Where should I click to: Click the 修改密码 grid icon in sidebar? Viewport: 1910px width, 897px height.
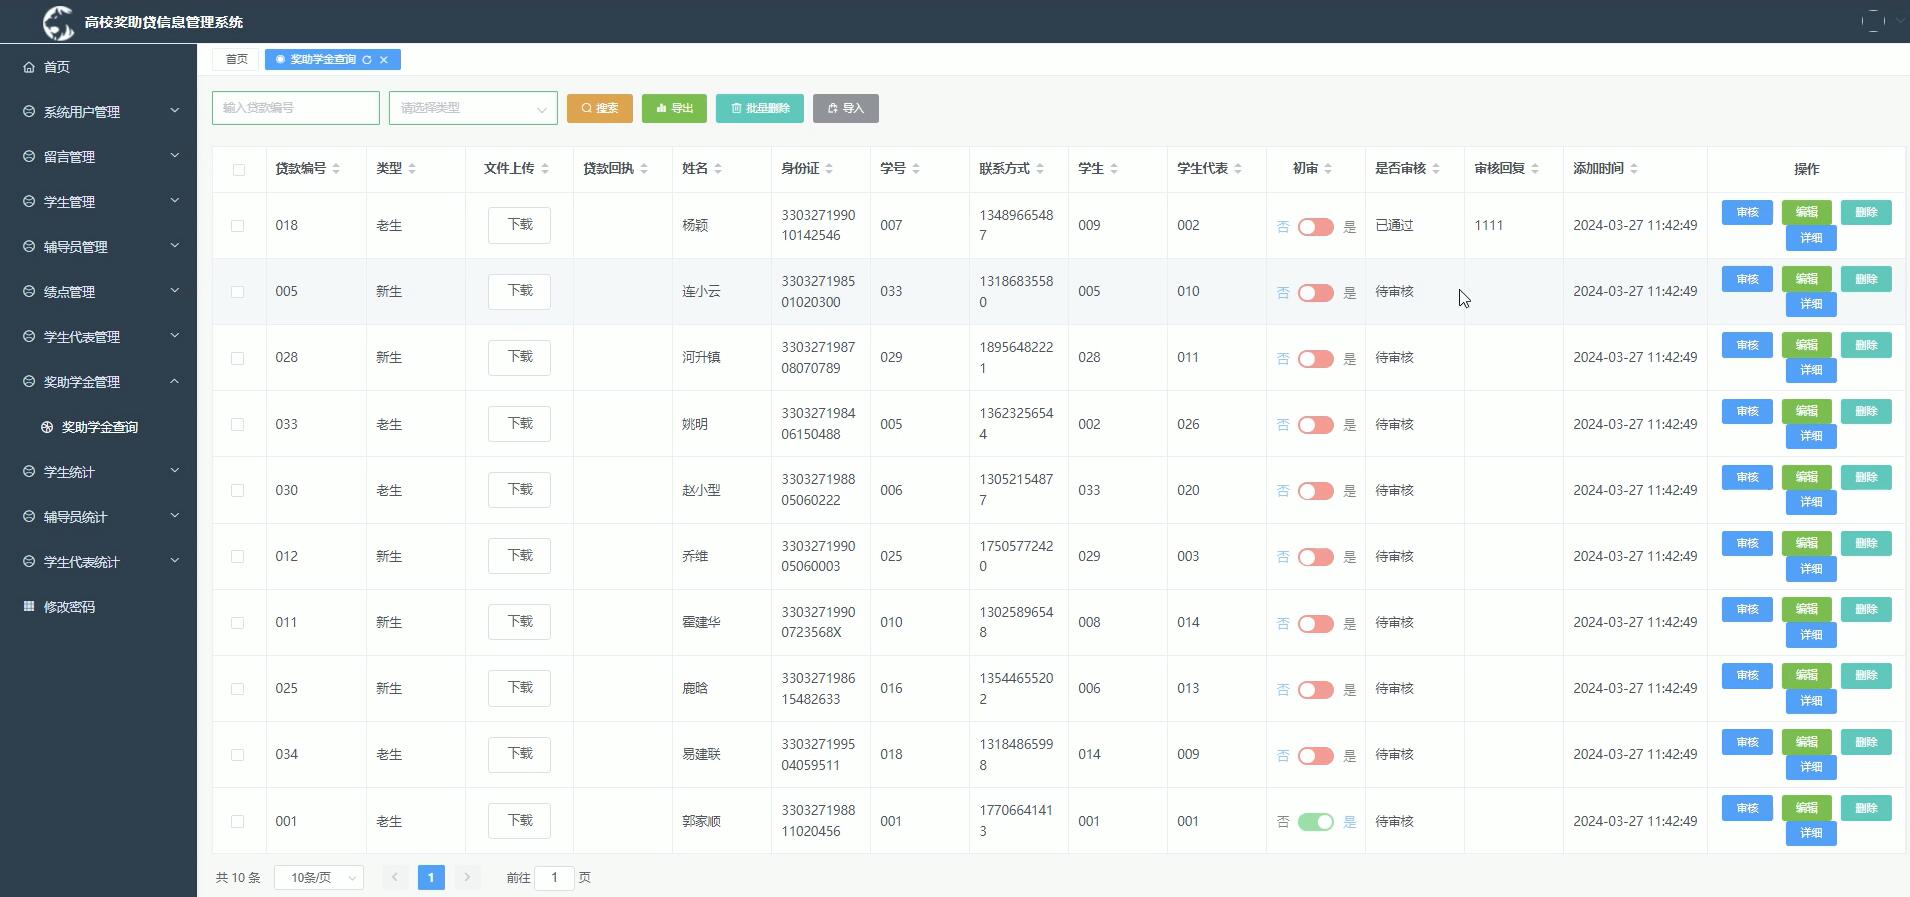29,606
